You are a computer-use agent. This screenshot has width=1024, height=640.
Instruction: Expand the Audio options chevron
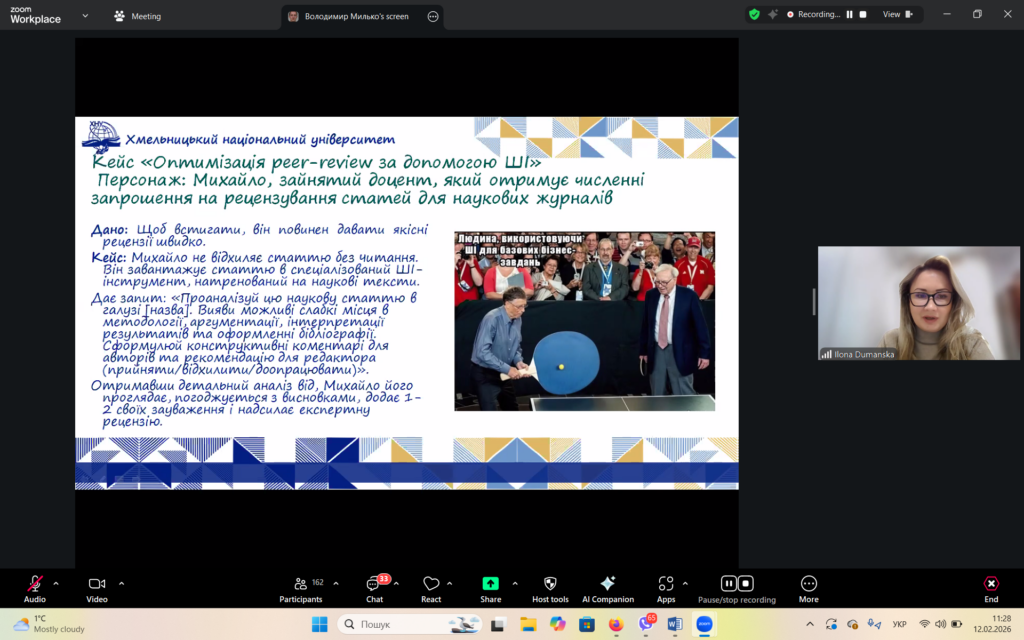pyautogui.click(x=56, y=583)
